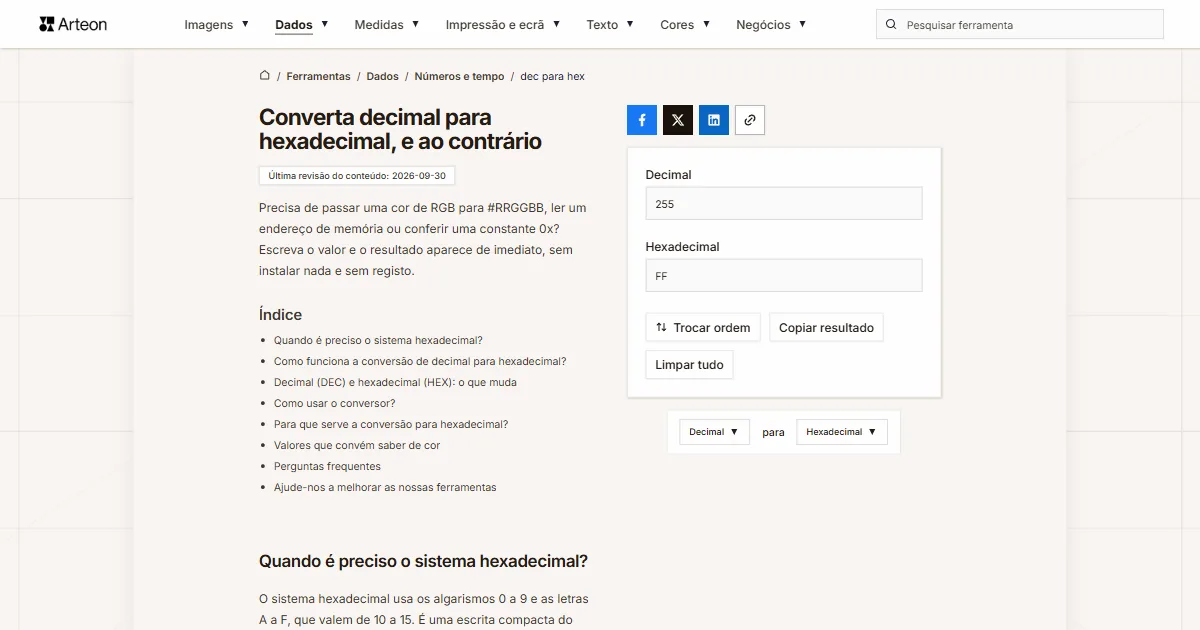Focus the Decimal input showing 255

pyautogui.click(x=784, y=204)
